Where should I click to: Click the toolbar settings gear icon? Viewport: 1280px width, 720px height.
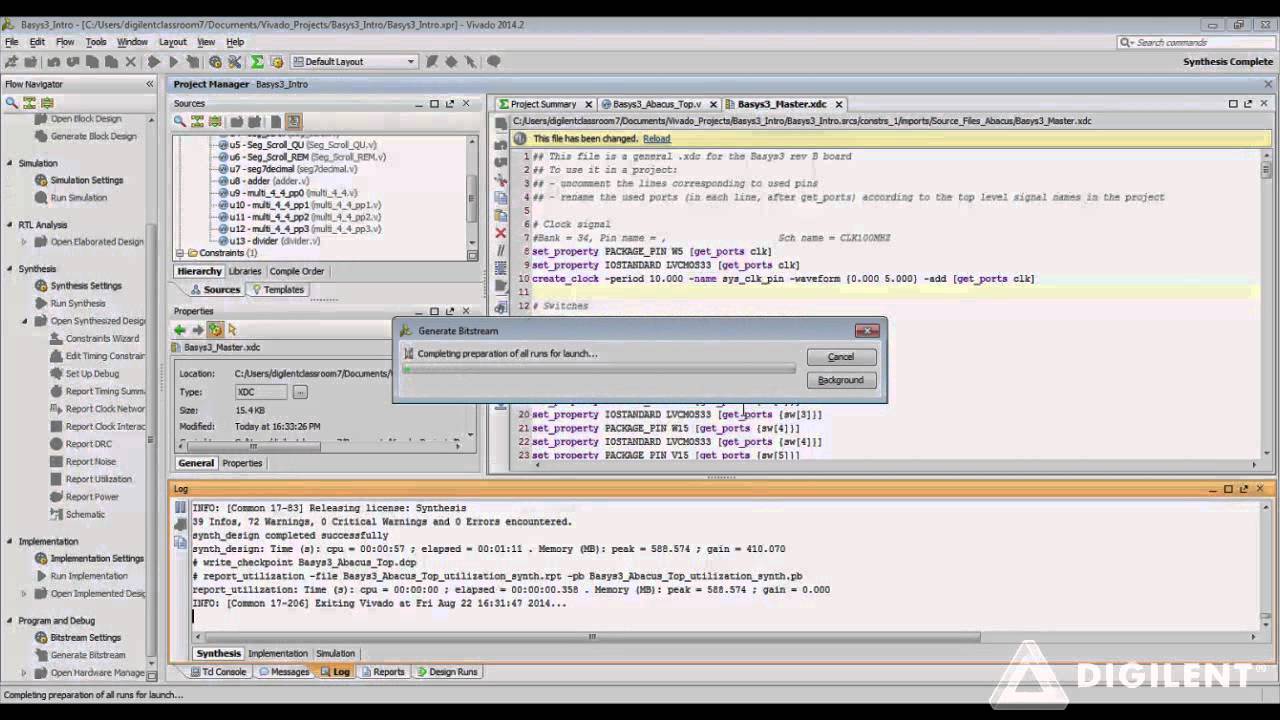[x=215, y=62]
